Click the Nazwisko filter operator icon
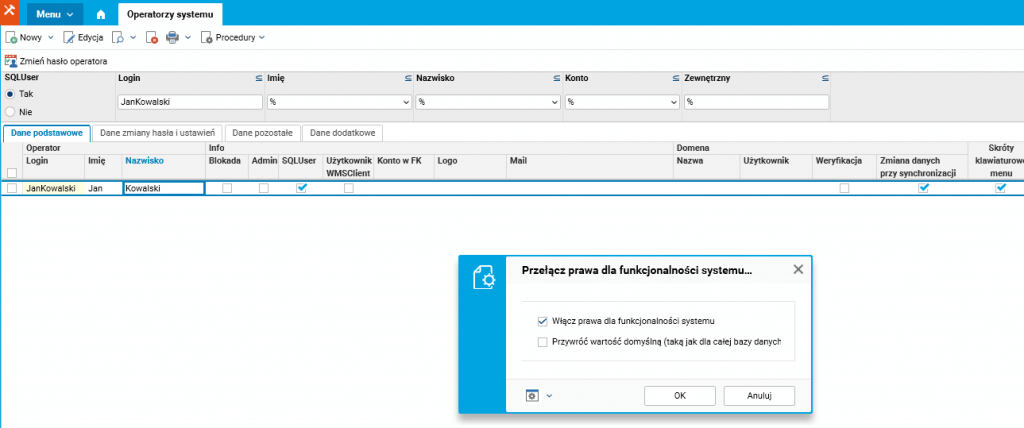This screenshot has width=1024, height=428. [556, 78]
